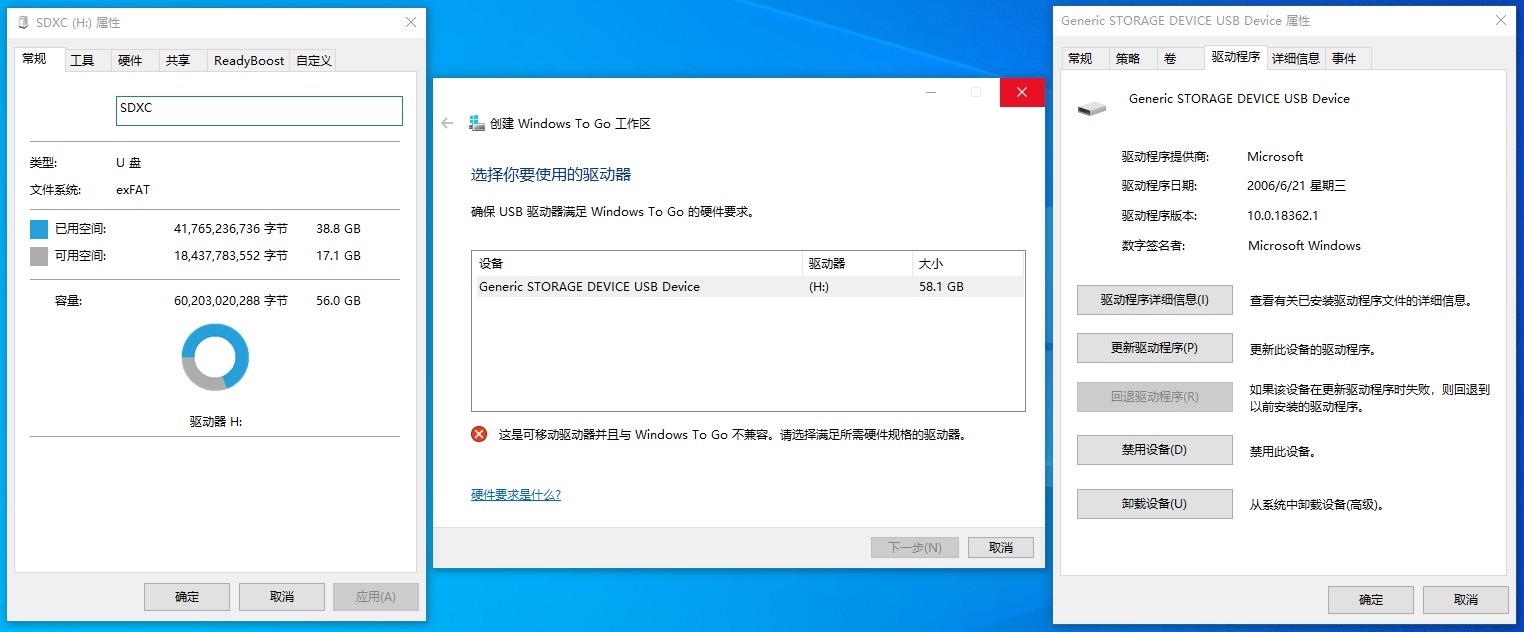The height and width of the screenshot is (632, 1524).
Task: Open the 自定义 tab
Action: [x=313, y=61]
